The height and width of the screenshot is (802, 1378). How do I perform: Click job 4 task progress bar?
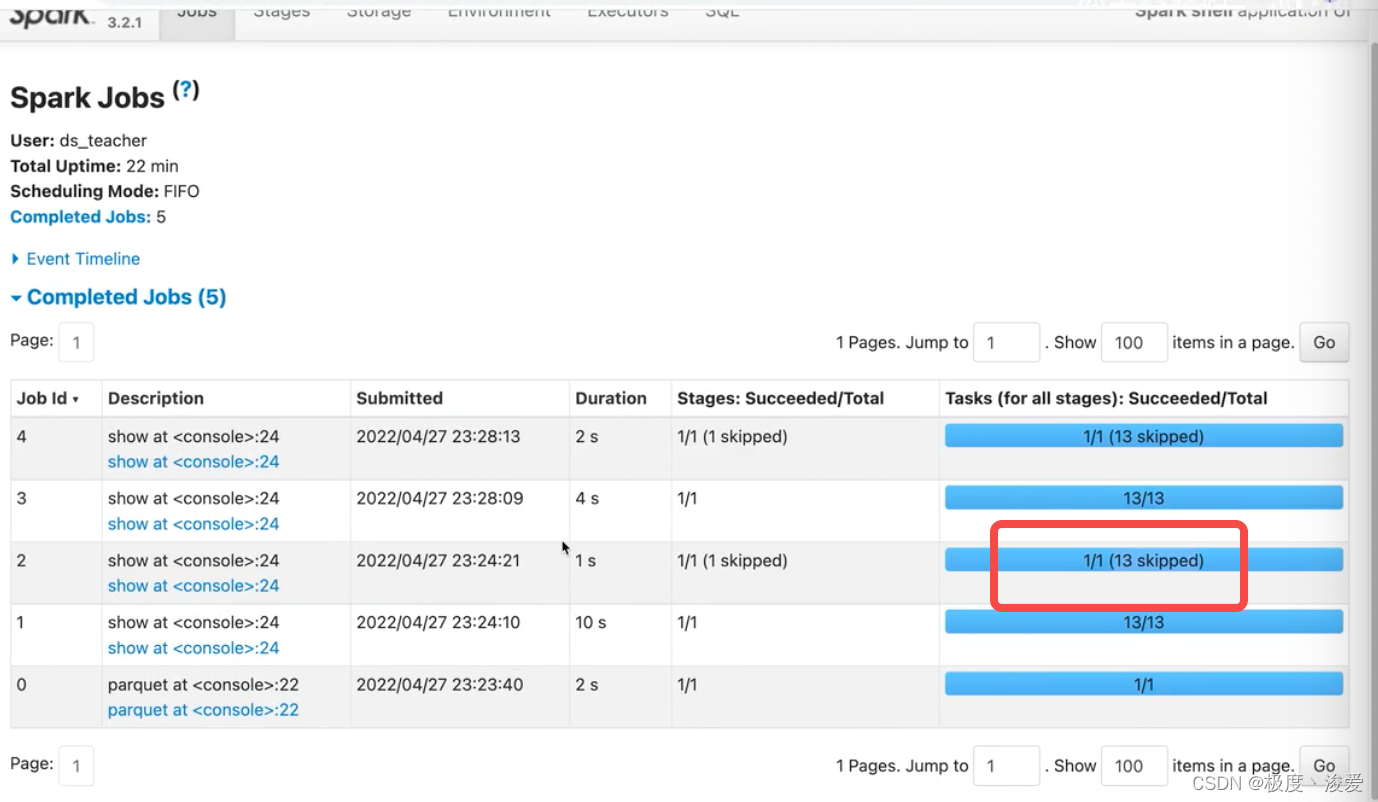pos(1143,436)
